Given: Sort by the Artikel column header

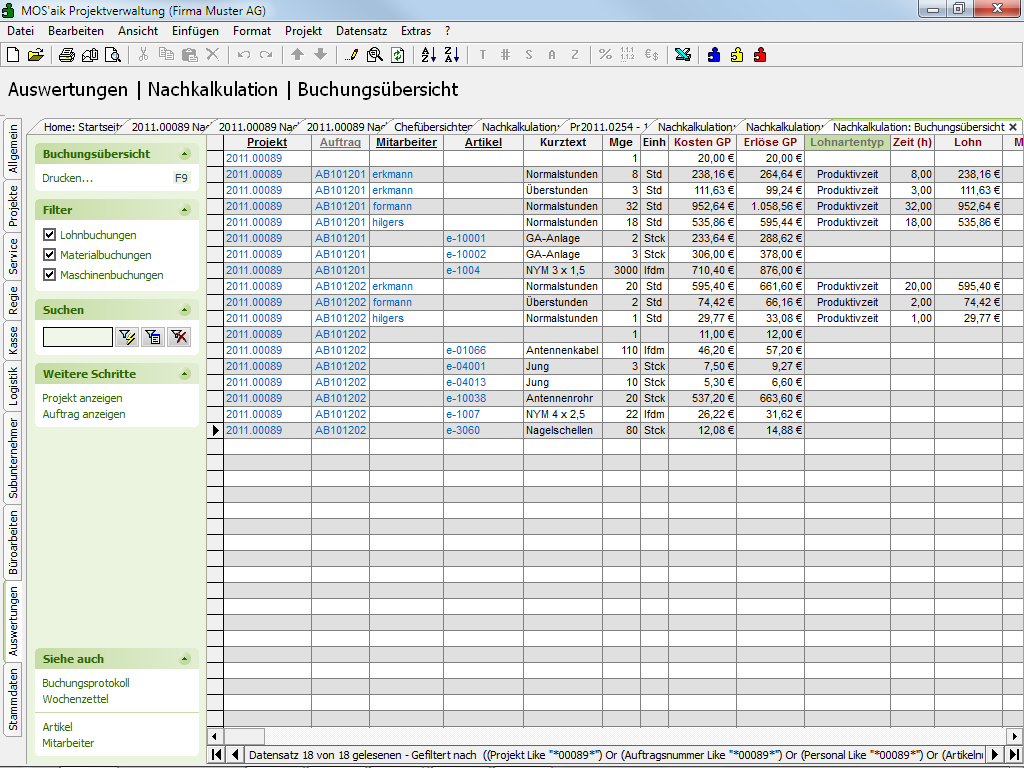Looking at the screenshot, I should [x=483, y=142].
